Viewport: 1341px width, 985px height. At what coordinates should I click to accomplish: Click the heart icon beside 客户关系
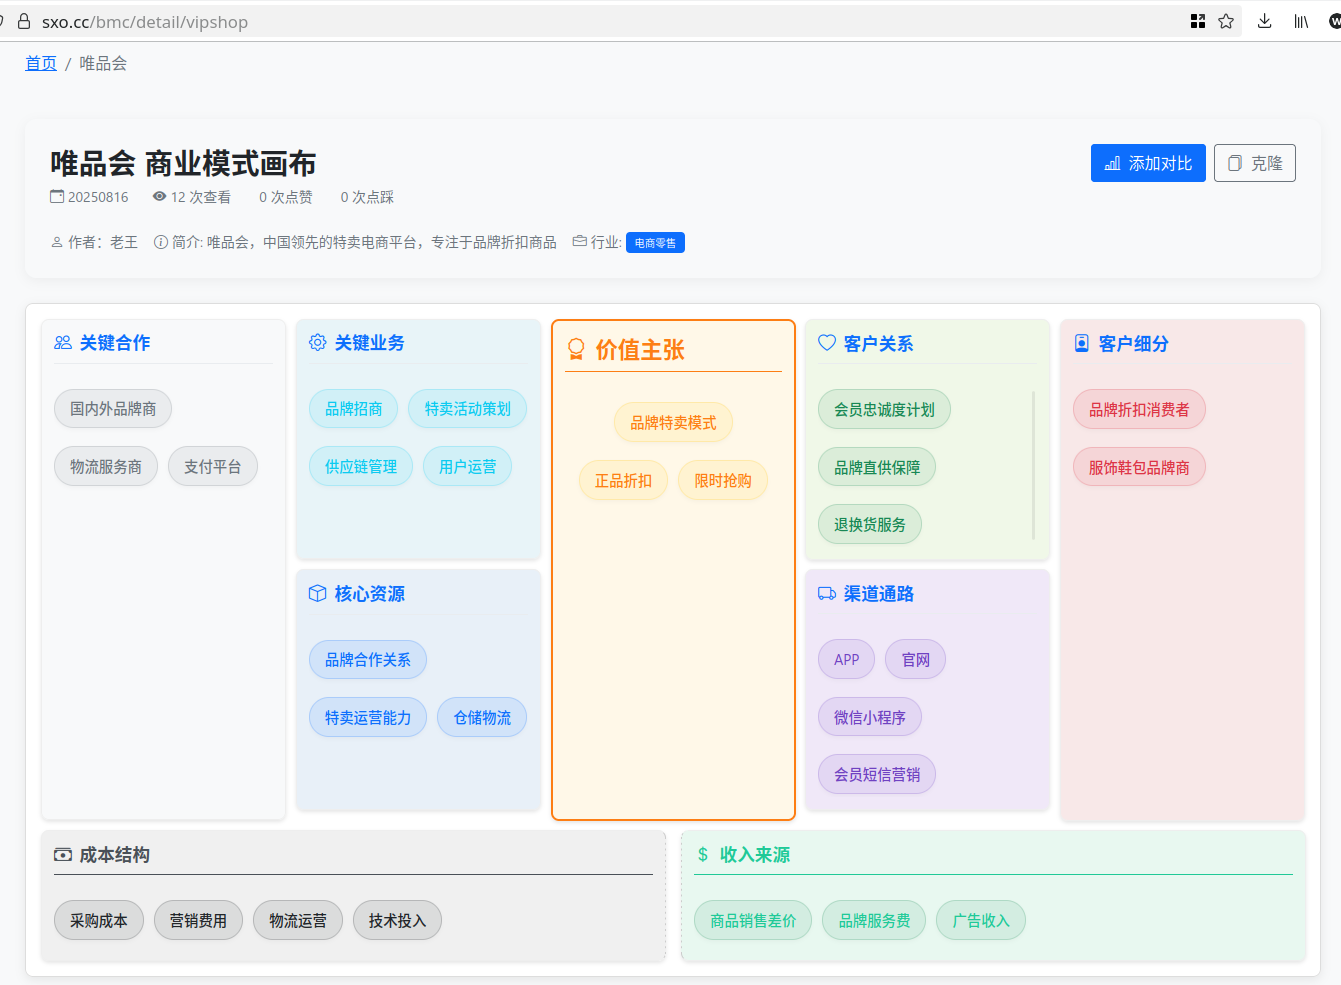(x=827, y=343)
